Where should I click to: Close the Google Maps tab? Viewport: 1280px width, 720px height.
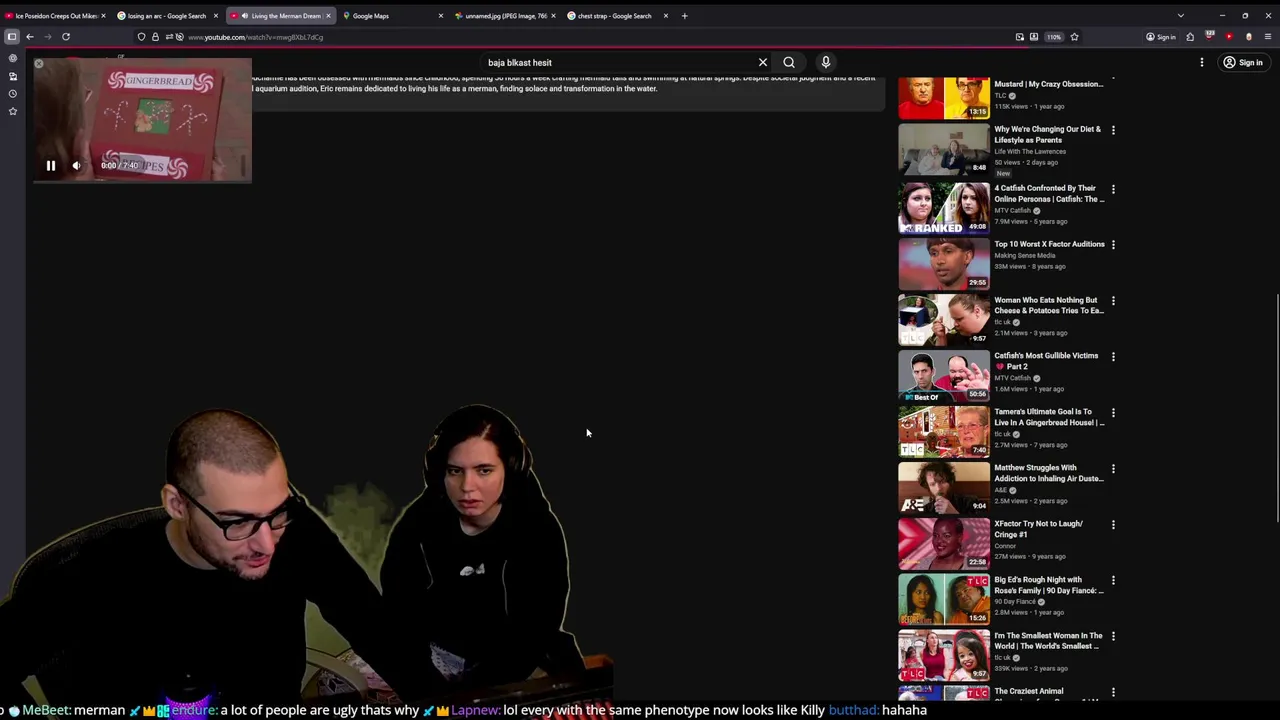click(x=440, y=16)
